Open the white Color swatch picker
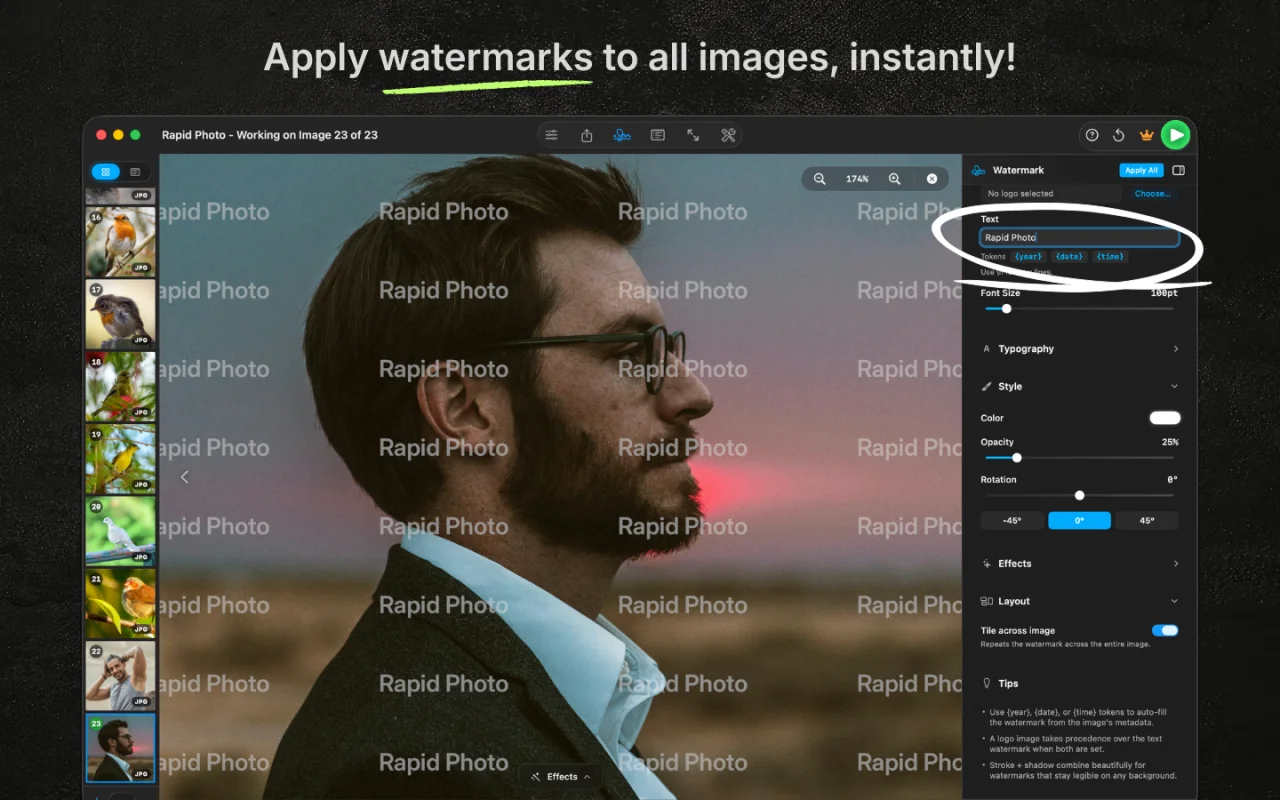Viewport: 1280px width, 800px height. click(1165, 418)
